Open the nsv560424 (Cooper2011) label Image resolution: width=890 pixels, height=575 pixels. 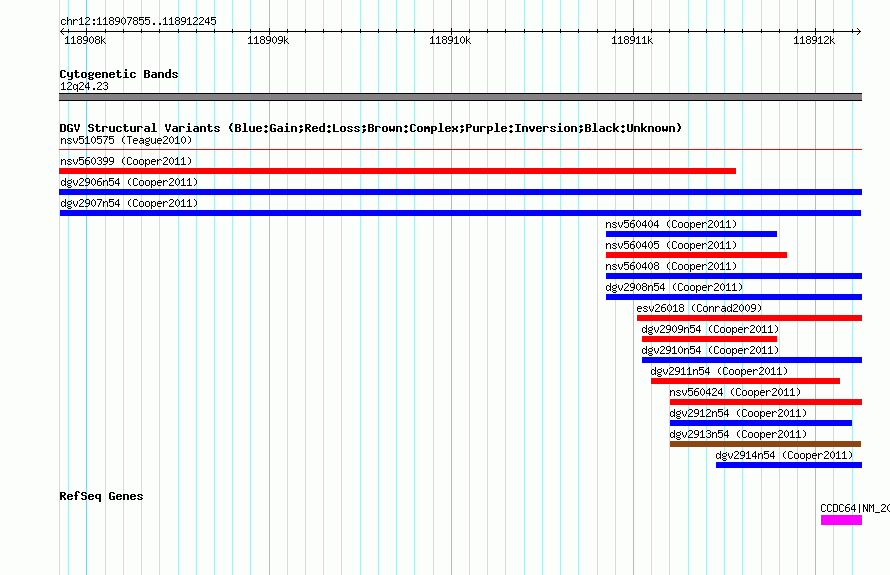[735, 392]
